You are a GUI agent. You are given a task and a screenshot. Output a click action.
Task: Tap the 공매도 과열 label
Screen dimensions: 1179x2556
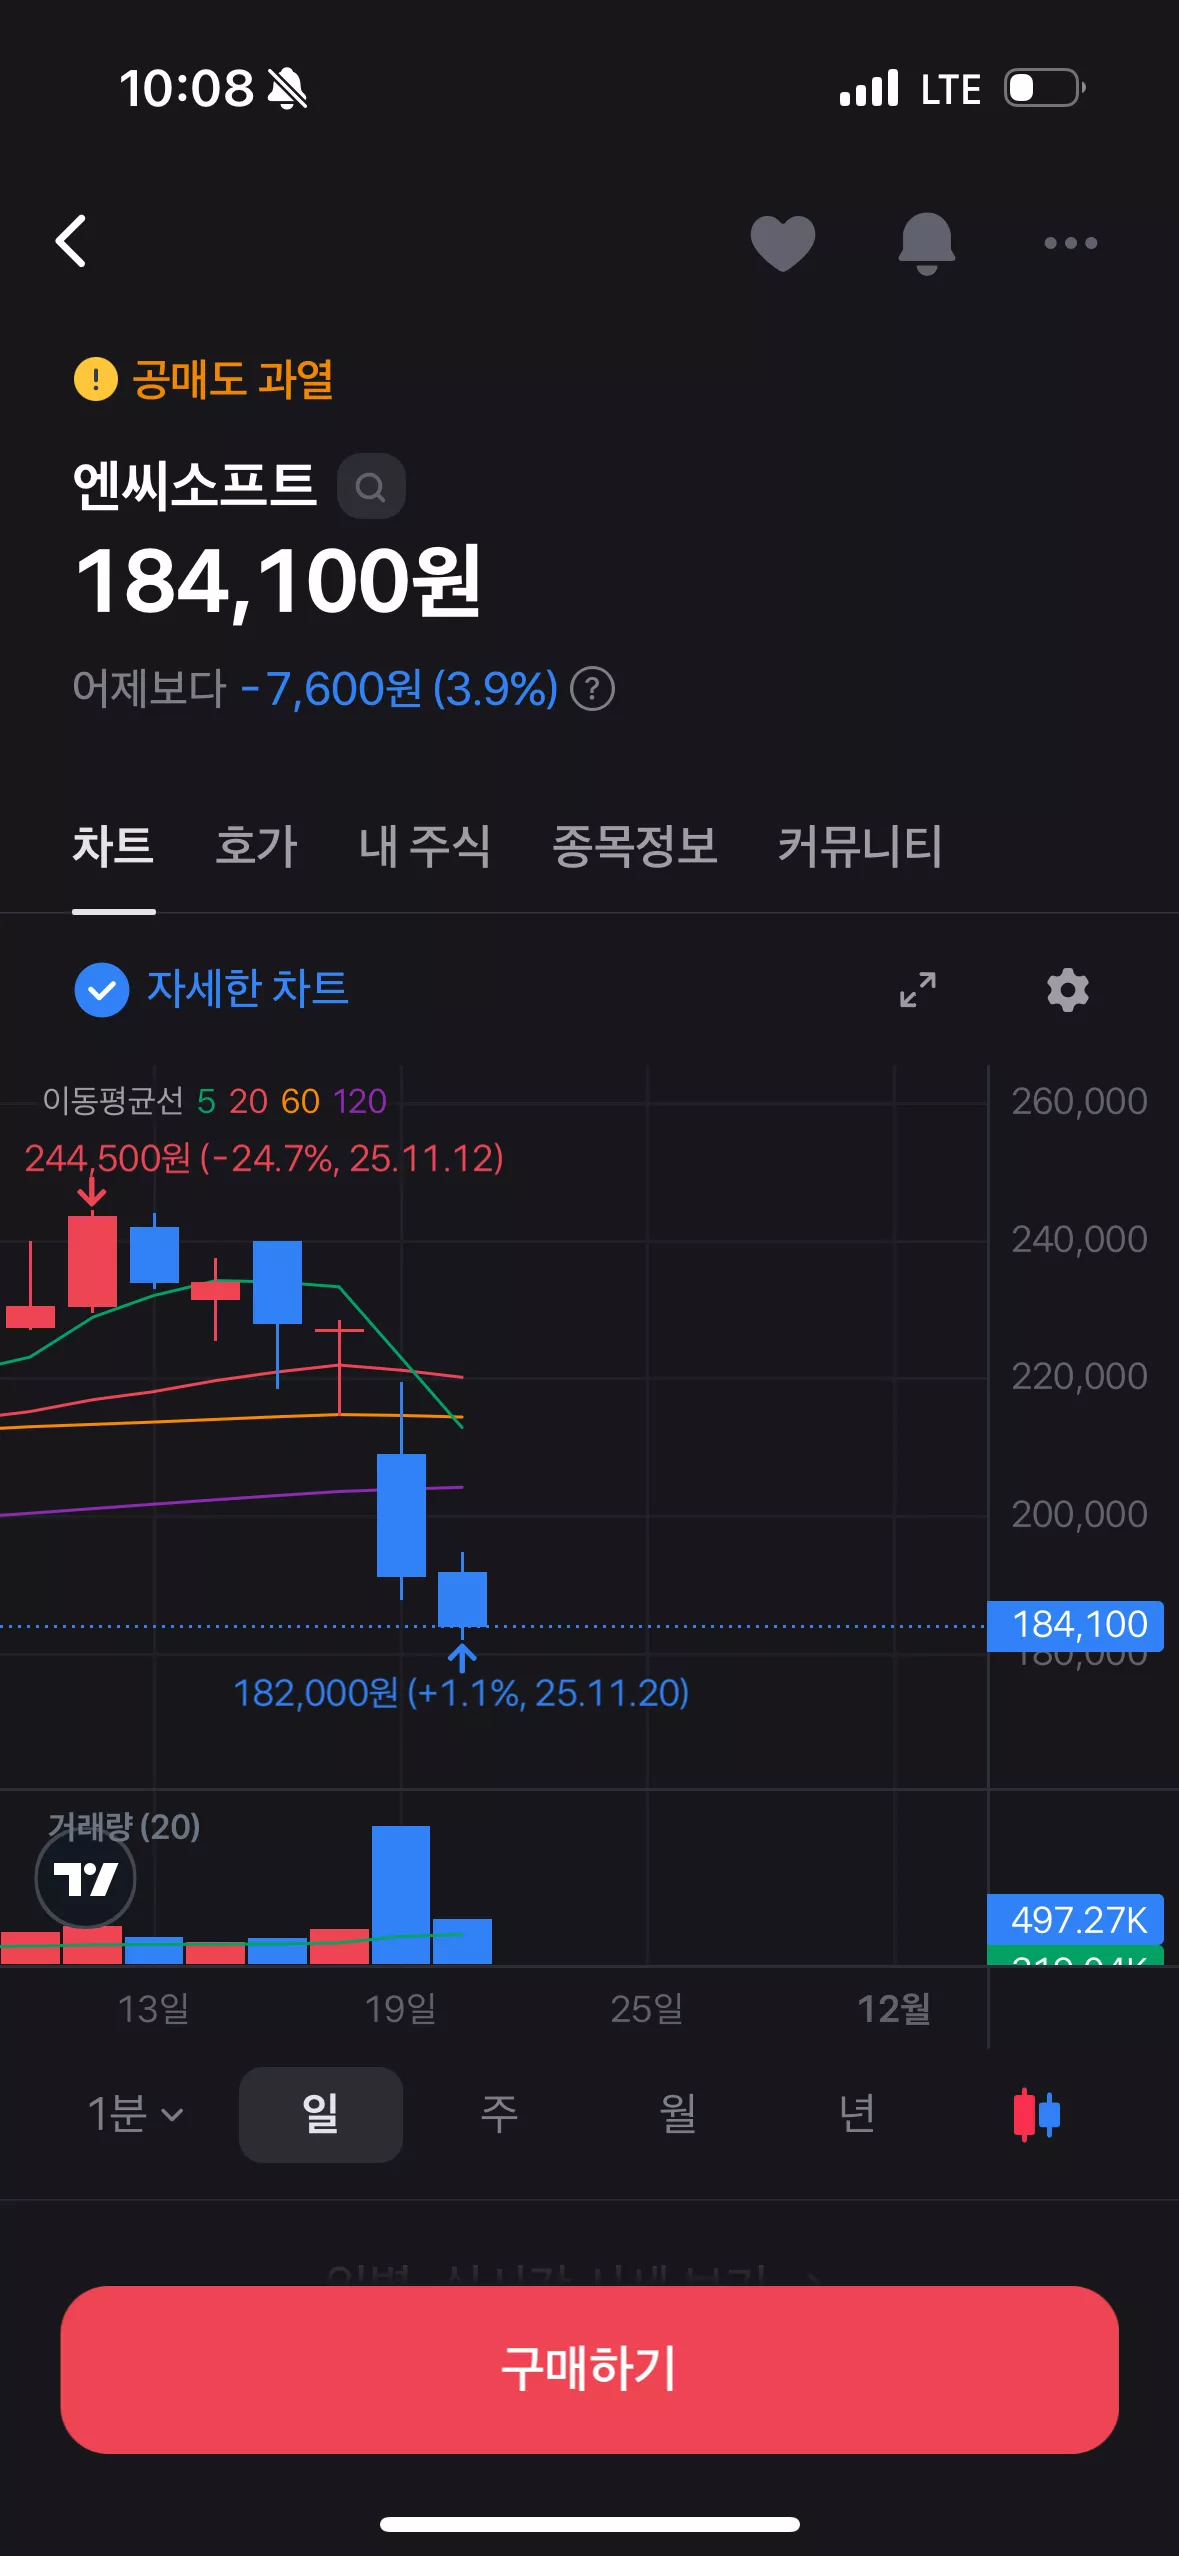[232, 379]
